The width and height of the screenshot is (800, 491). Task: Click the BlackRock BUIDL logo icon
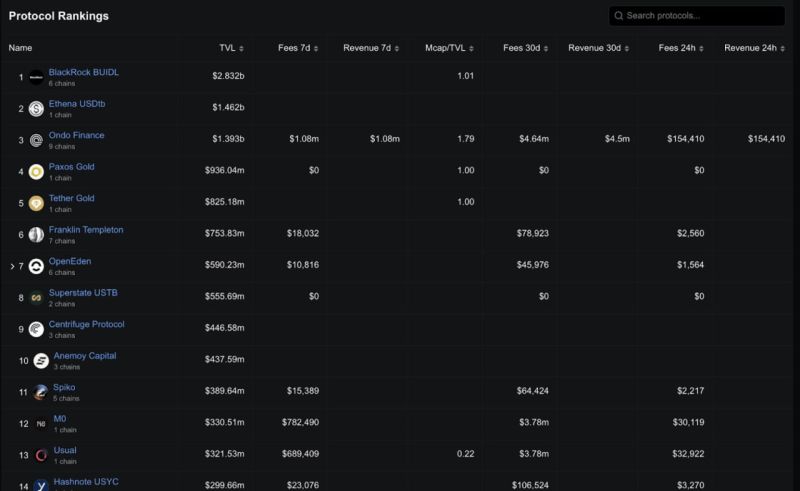(x=36, y=77)
